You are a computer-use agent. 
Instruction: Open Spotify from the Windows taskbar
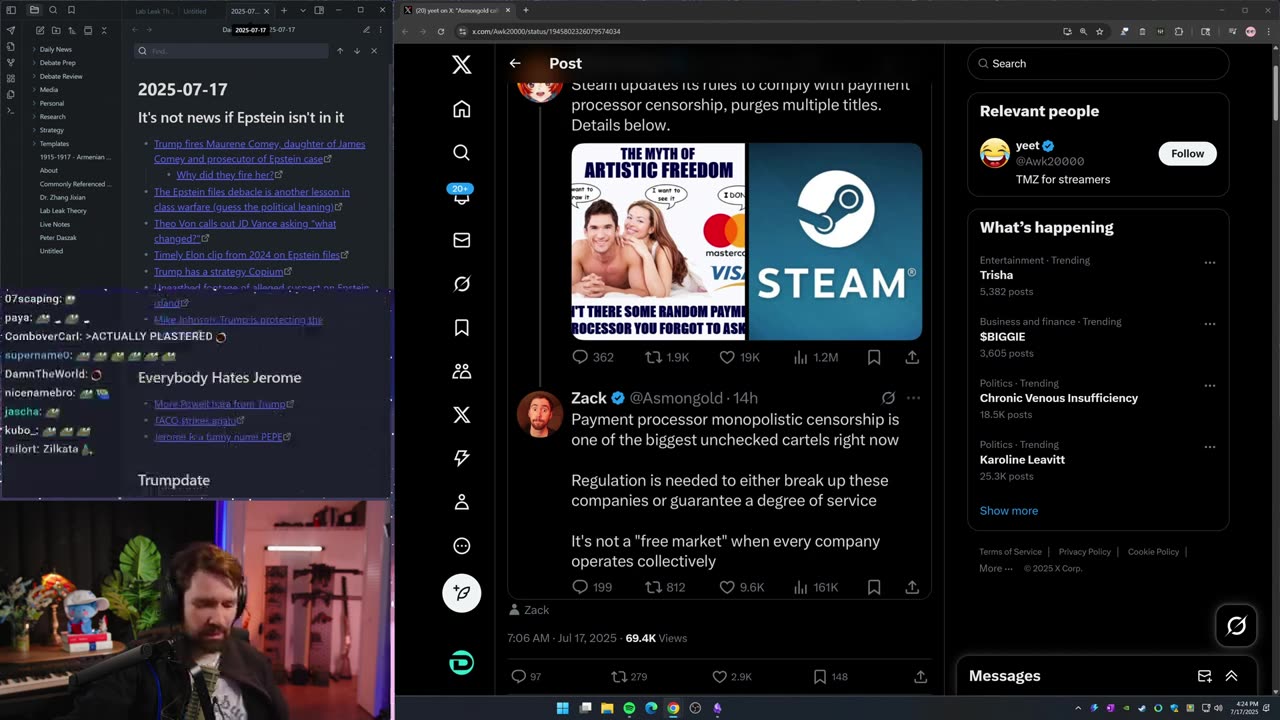point(629,708)
